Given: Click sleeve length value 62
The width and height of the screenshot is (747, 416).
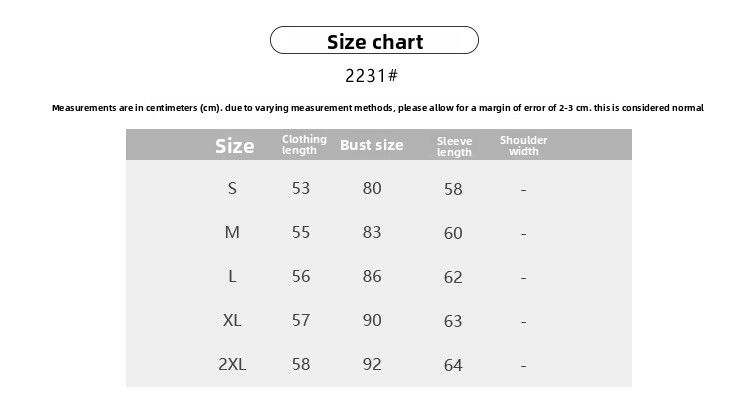Looking at the screenshot, I should click(x=453, y=277).
